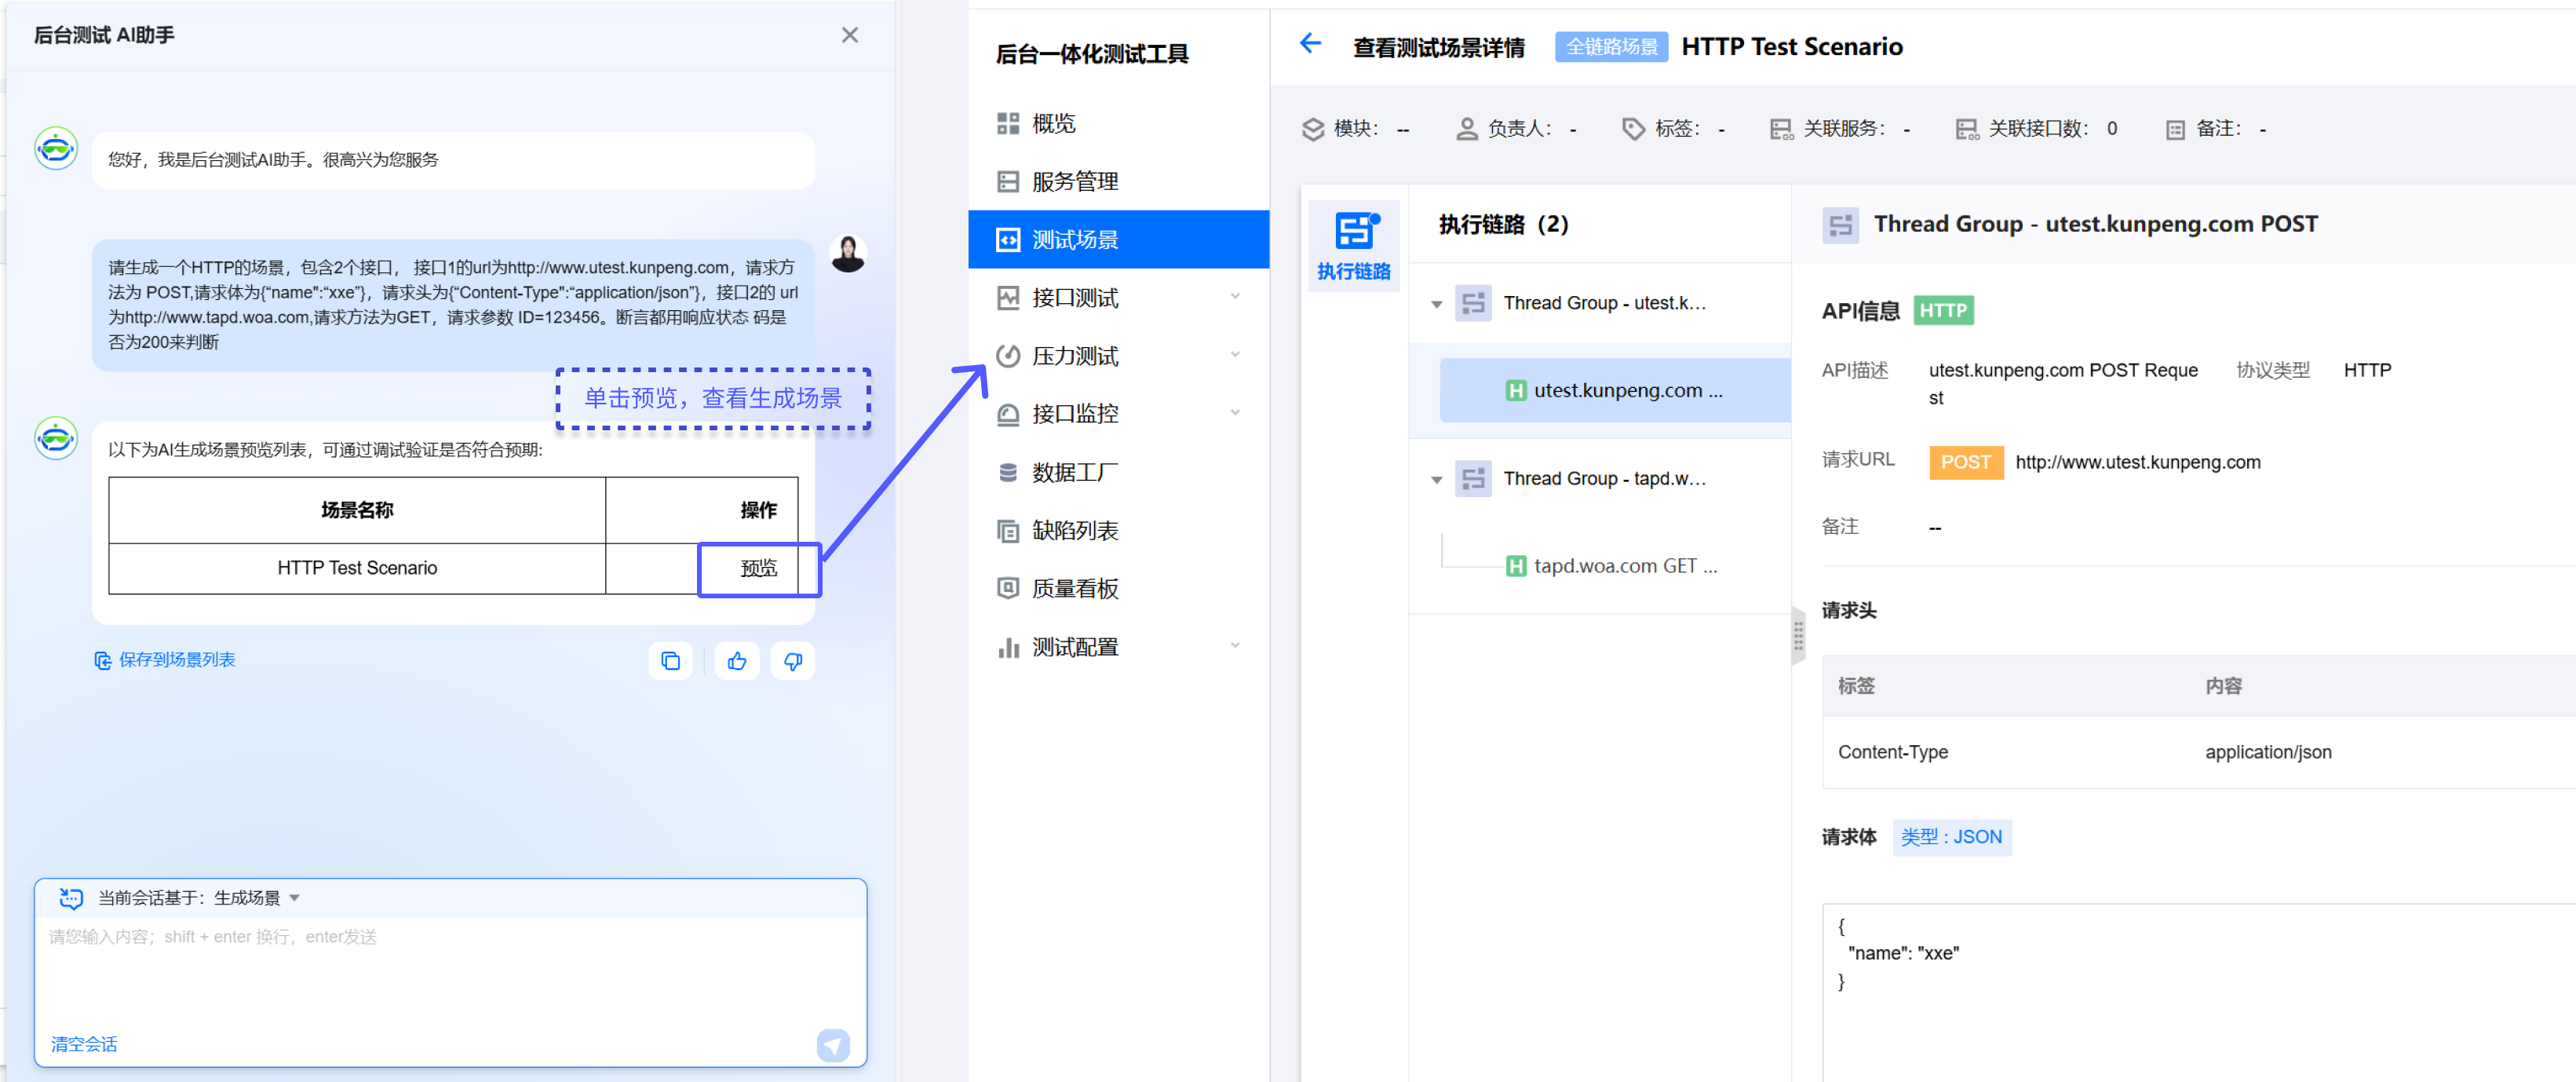Image resolution: width=2576 pixels, height=1082 pixels.
Task: Click the copy response icon
Action: pos(670,661)
